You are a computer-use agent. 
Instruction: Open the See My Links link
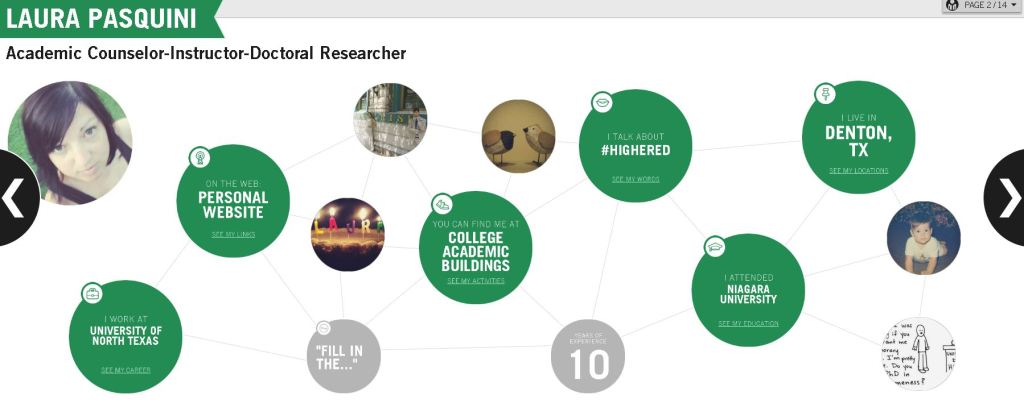click(x=233, y=234)
